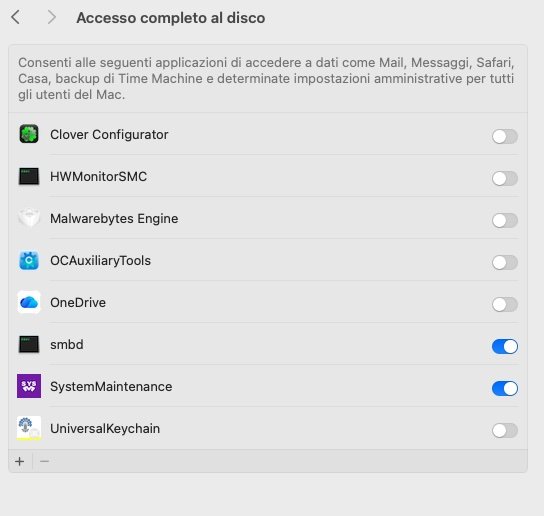Turn off SystemMaintenance disk access toggle

tap(505, 388)
